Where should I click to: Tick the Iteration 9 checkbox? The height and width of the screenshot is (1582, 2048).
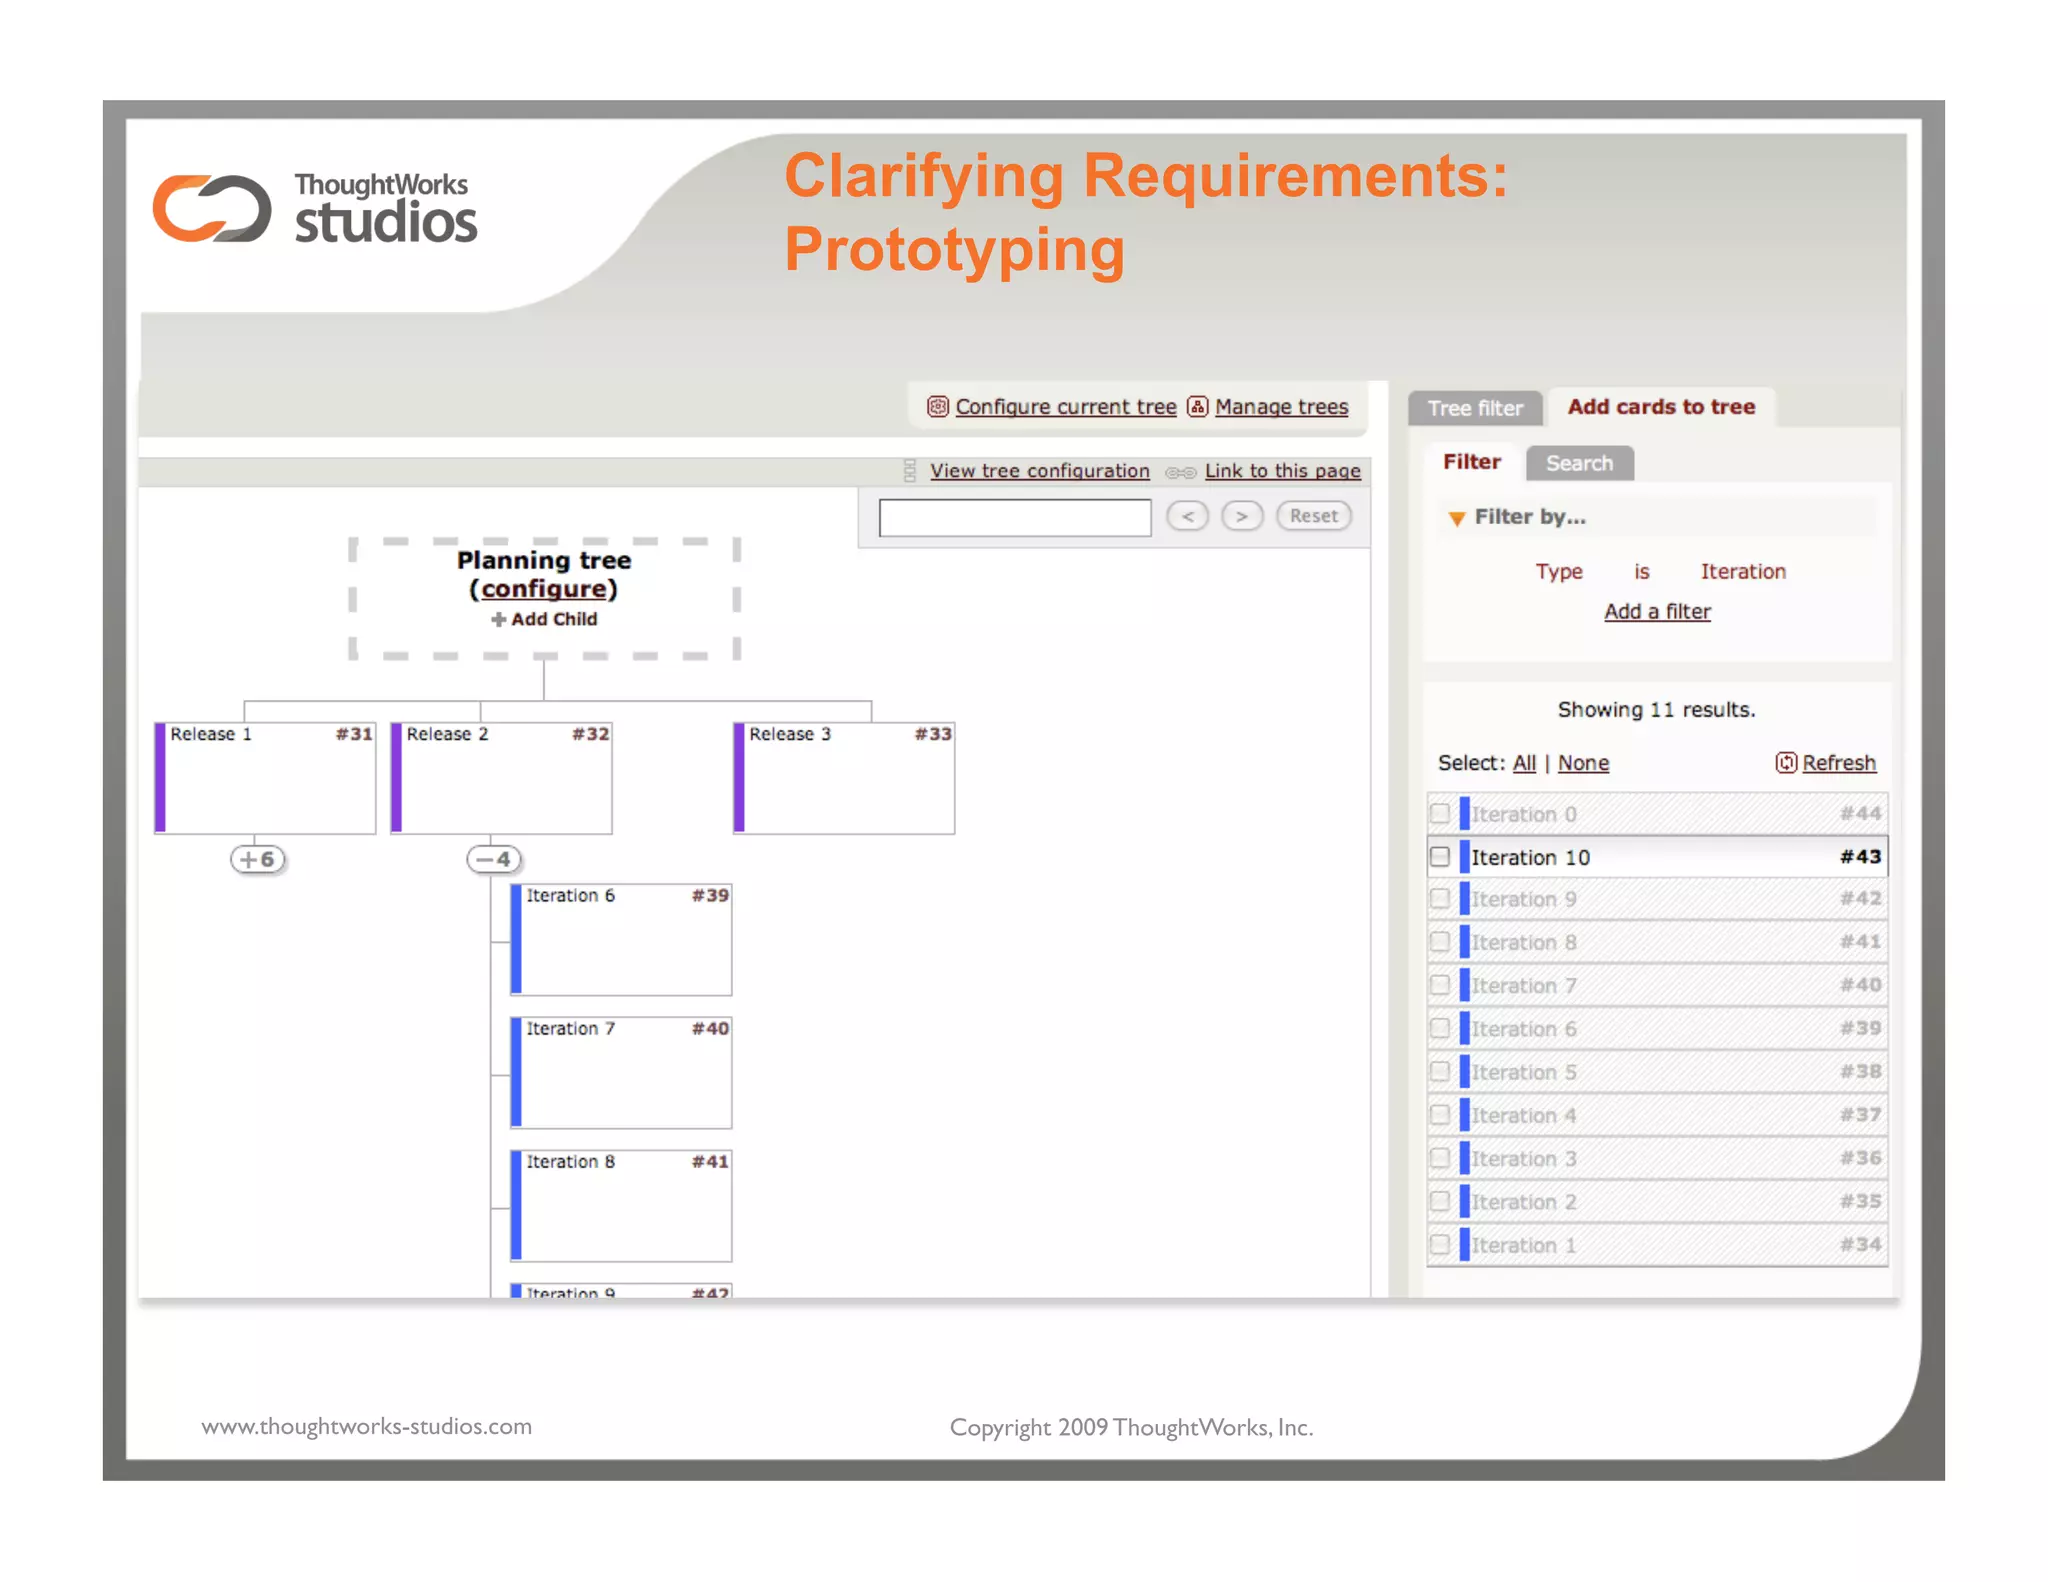pos(1440,899)
